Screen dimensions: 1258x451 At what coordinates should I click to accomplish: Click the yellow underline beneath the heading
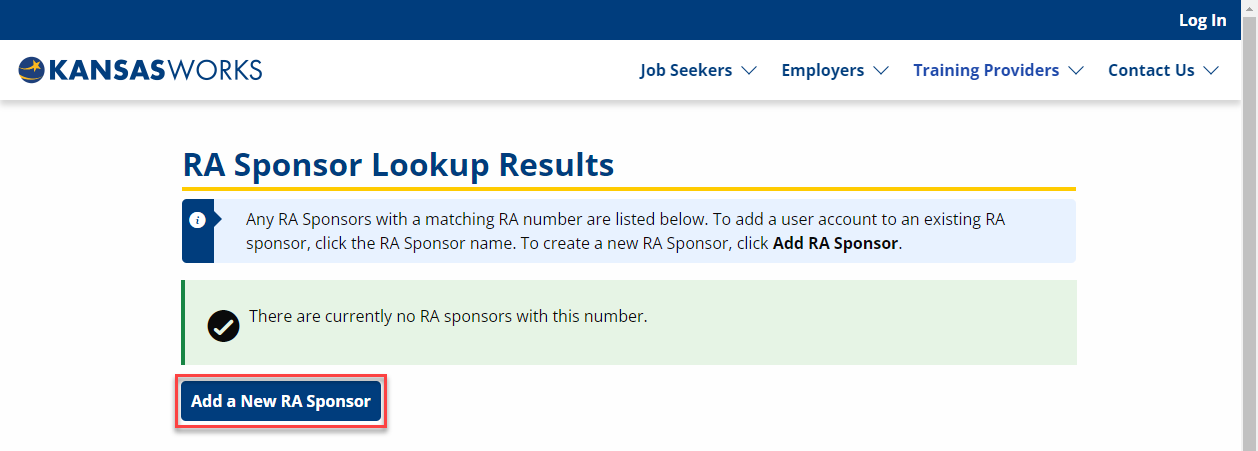click(x=629, y=188)
